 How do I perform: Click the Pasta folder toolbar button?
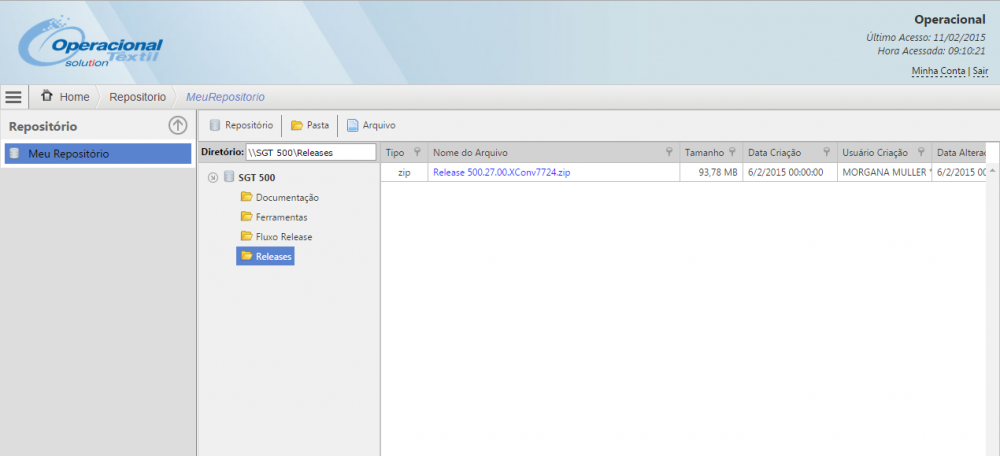[310, 125]
